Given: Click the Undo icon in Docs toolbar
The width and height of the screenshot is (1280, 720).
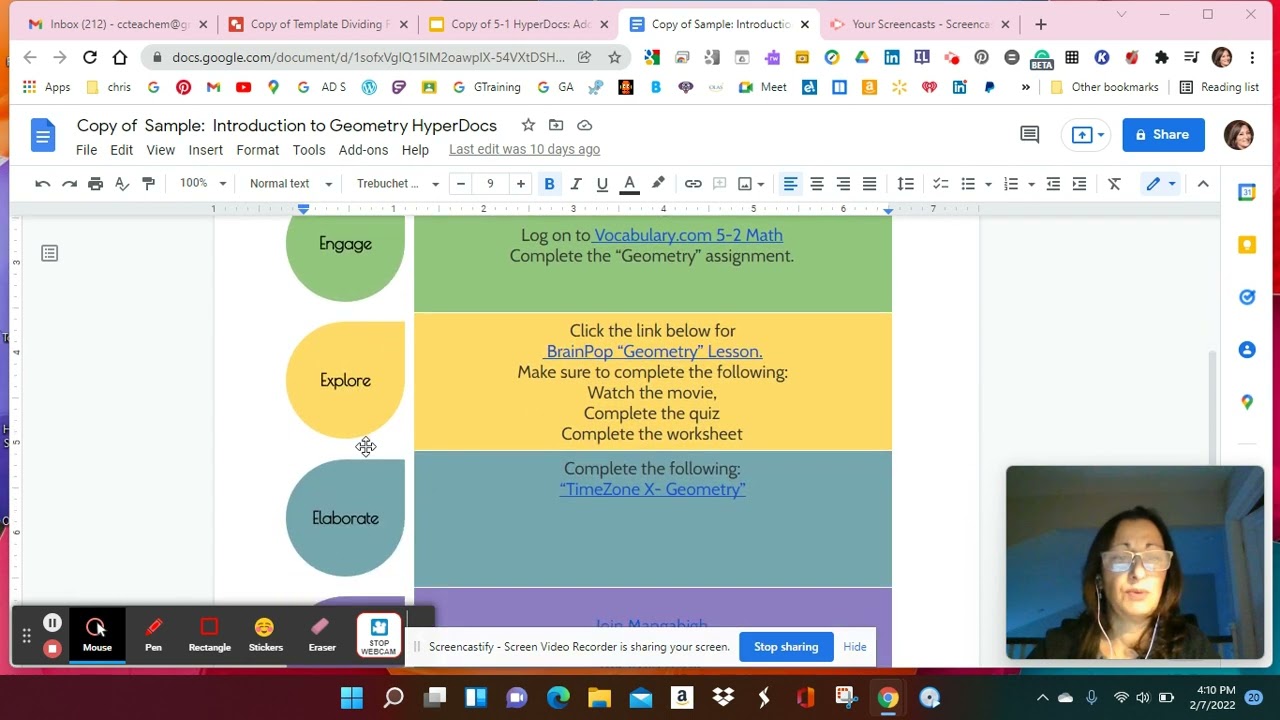Looking at the screenshot, I should [42, 184].
